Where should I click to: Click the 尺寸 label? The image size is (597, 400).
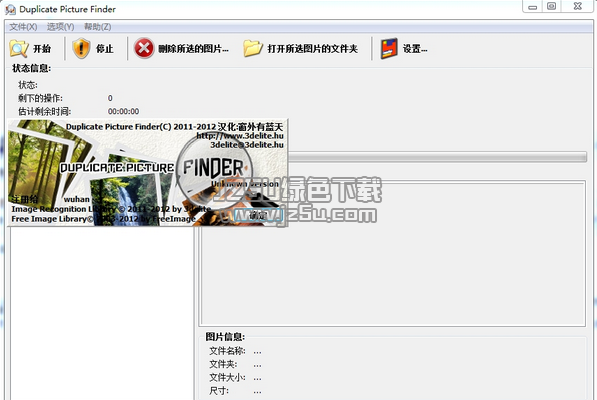point(219,391)
